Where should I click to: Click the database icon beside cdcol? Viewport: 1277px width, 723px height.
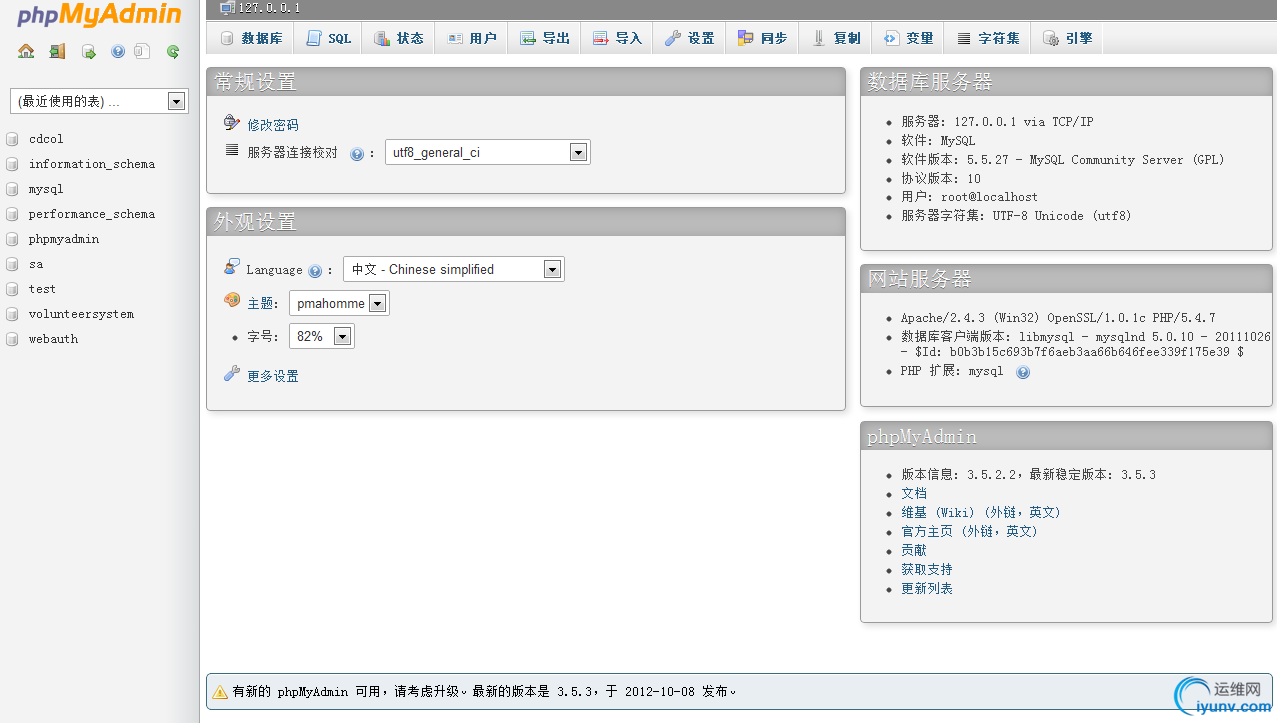(x=12, y=139)
